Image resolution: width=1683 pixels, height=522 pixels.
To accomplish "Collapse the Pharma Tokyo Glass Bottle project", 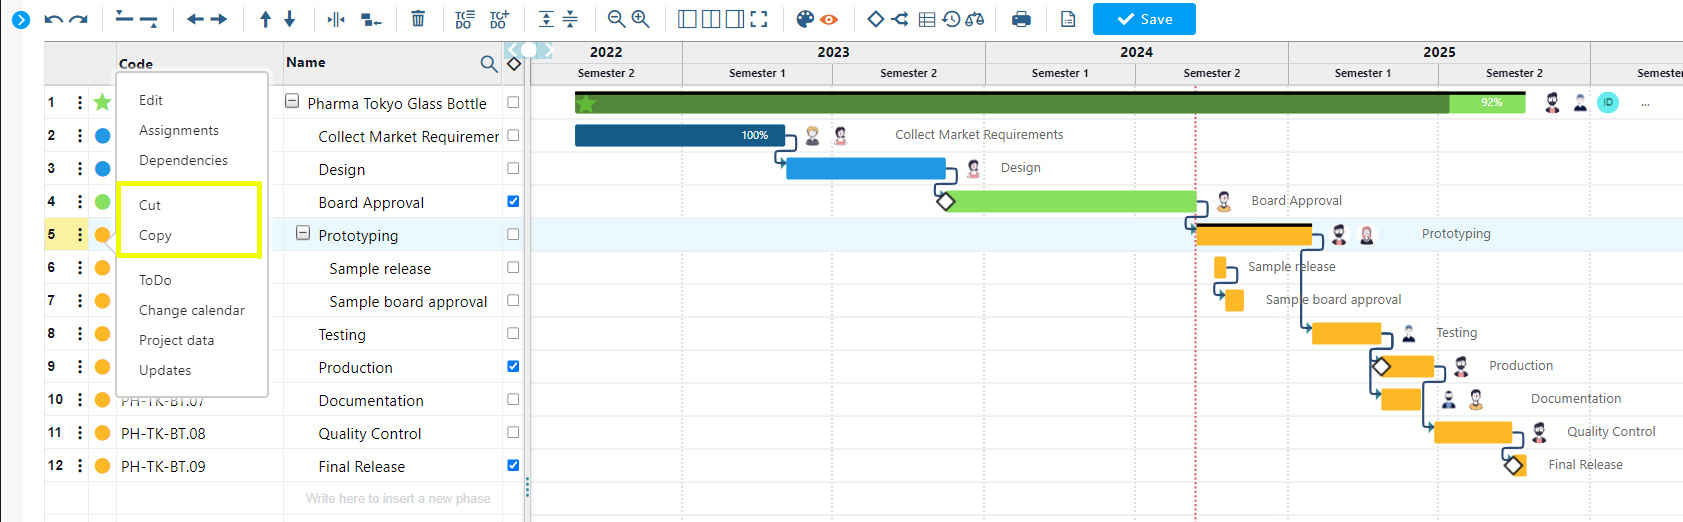I will 292,101.
